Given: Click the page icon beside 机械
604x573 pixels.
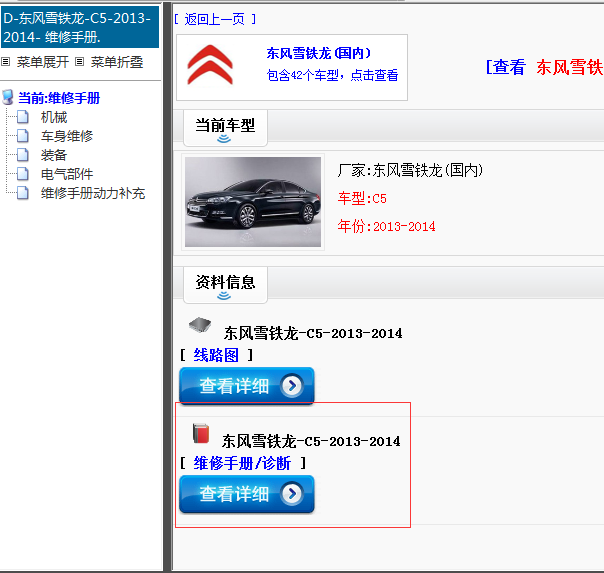Looking at the screenshot, I should click(x=23, y=117).
